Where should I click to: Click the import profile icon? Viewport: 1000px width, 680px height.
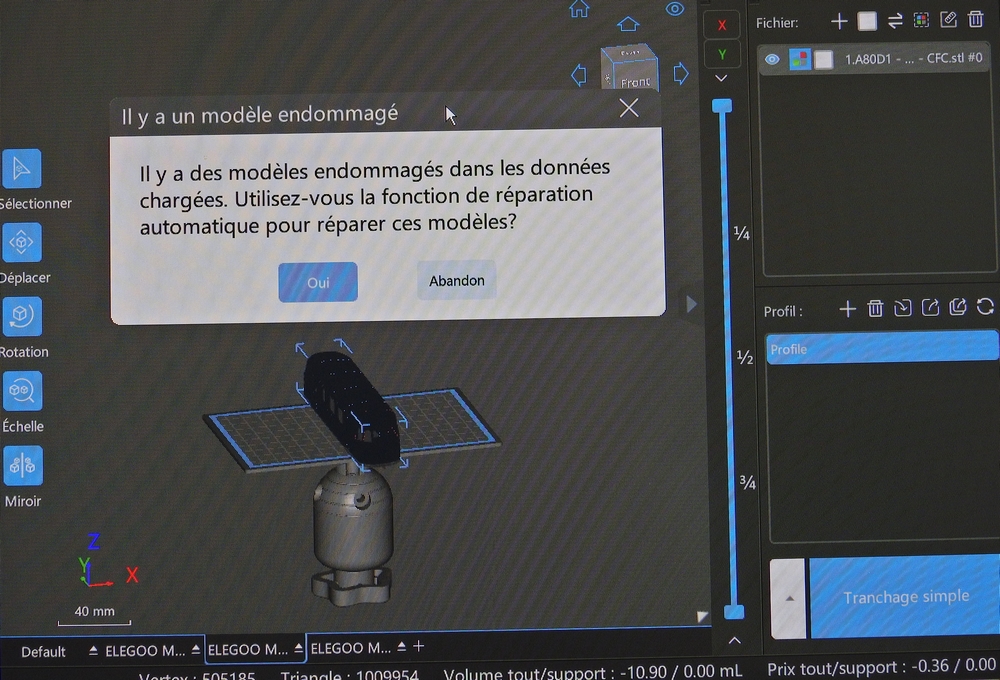pyautogui.click(x=902, y=308)
